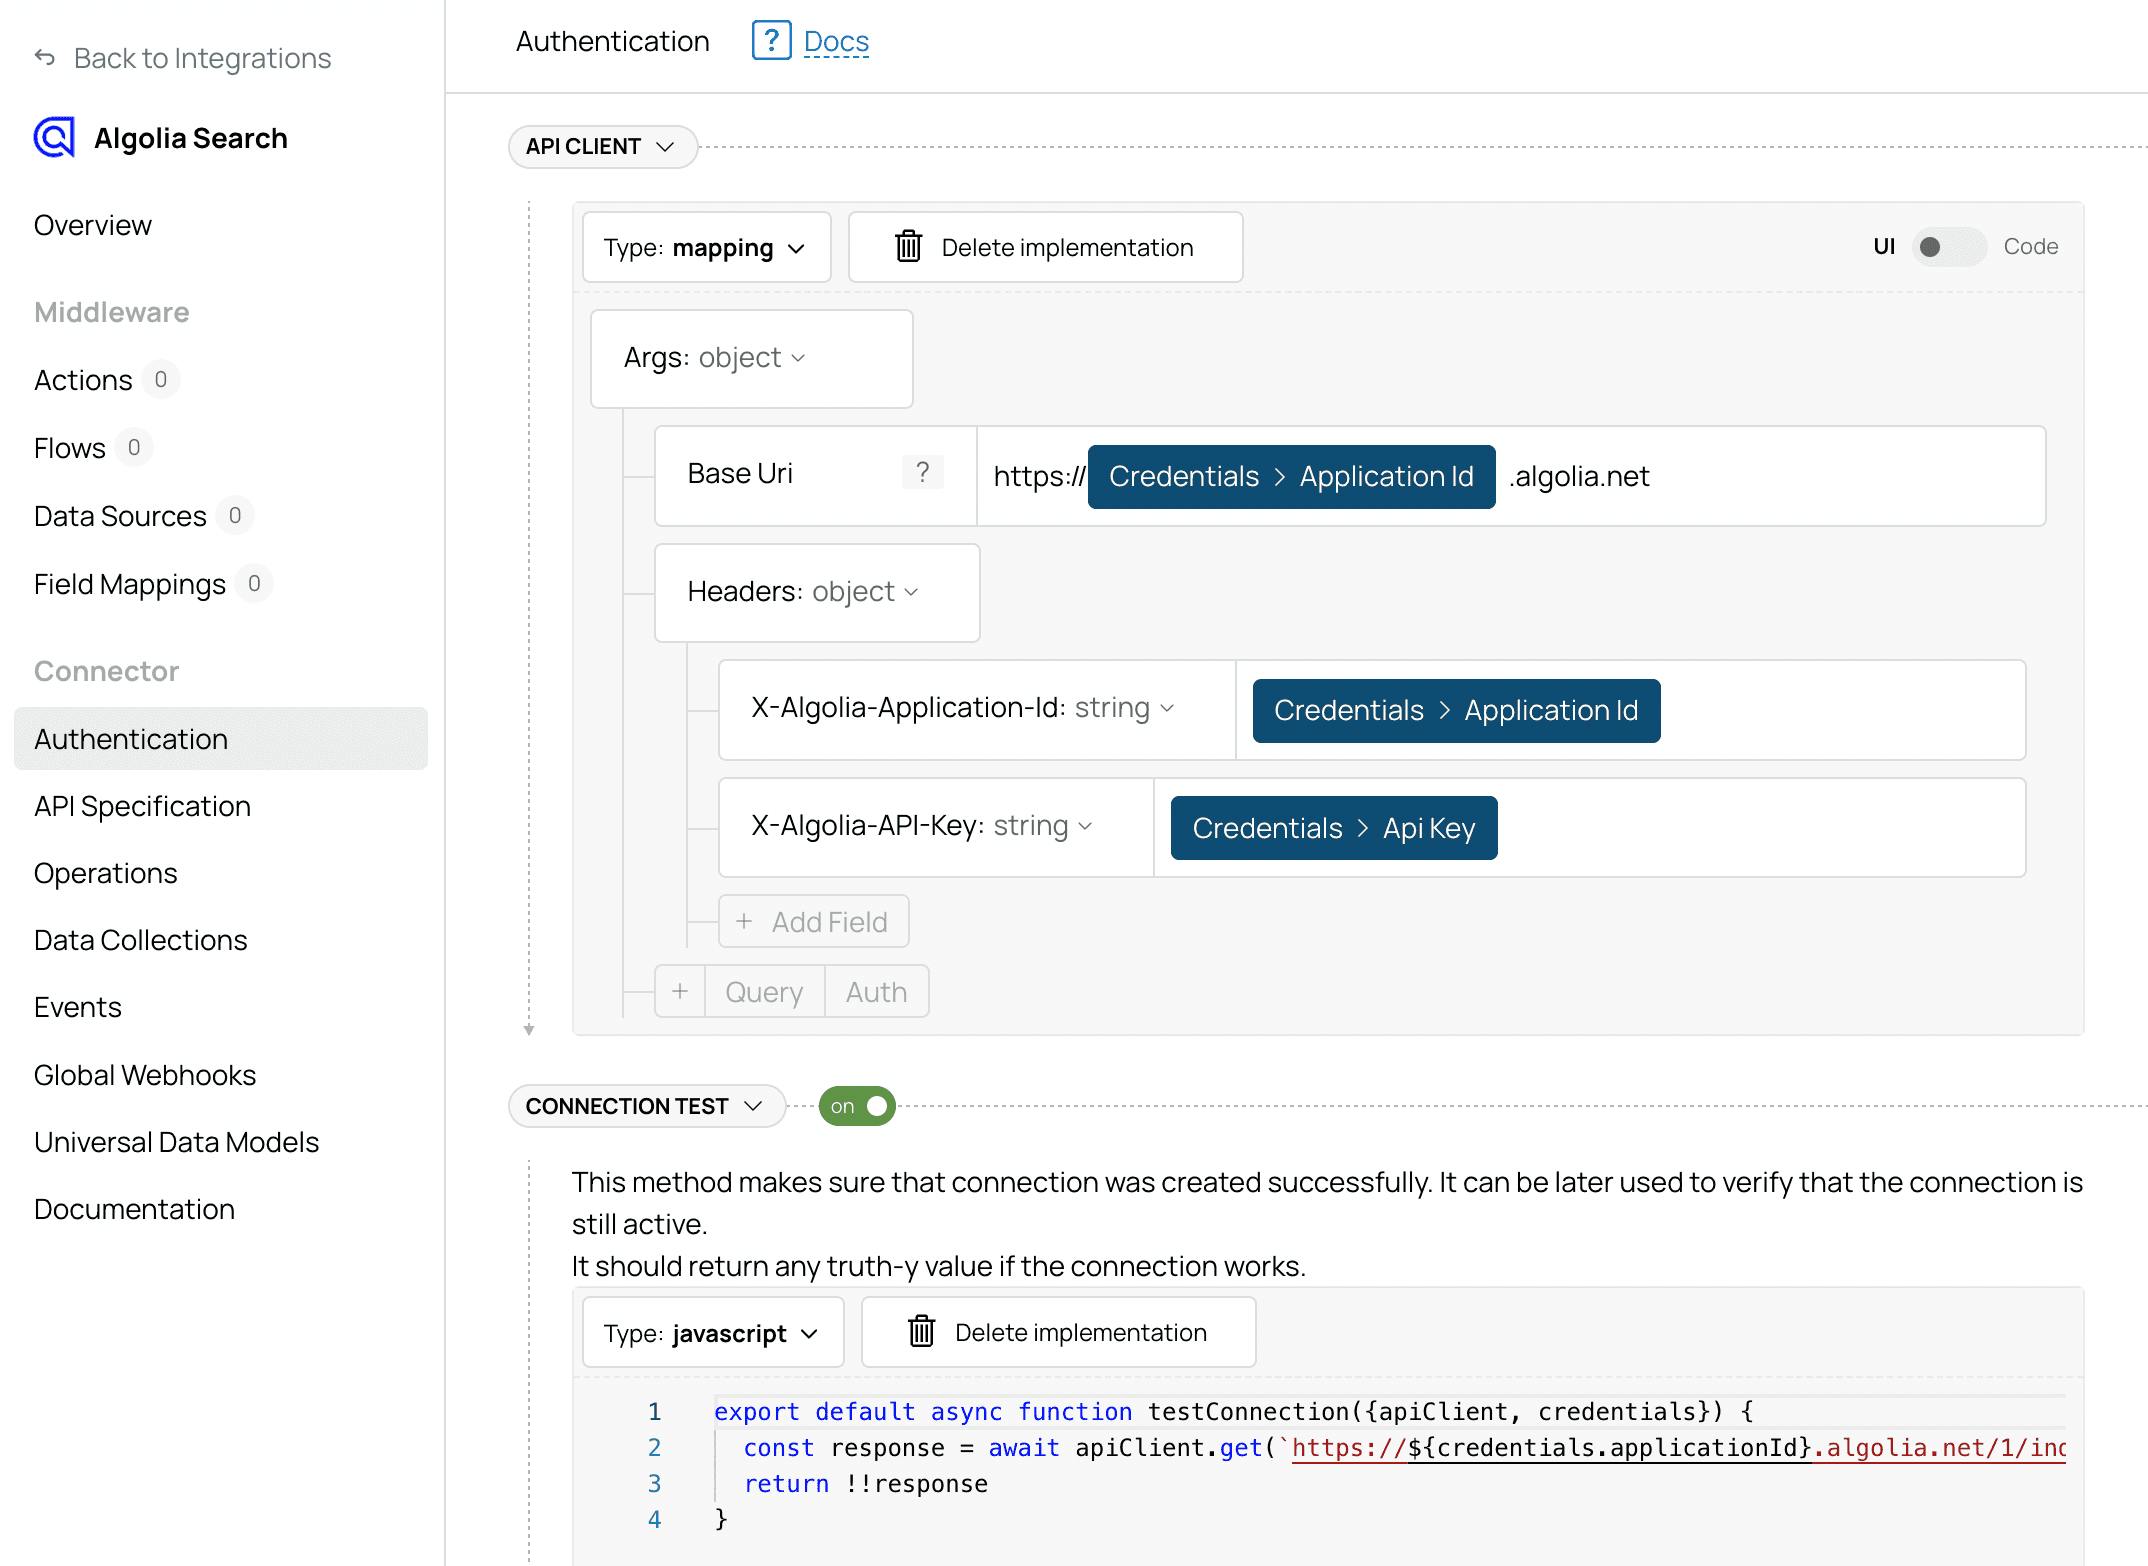The width and height of the screenshot is (2148, 1566).
Task: Open the Type: javascript dropdown
Action: (712, 1333)
